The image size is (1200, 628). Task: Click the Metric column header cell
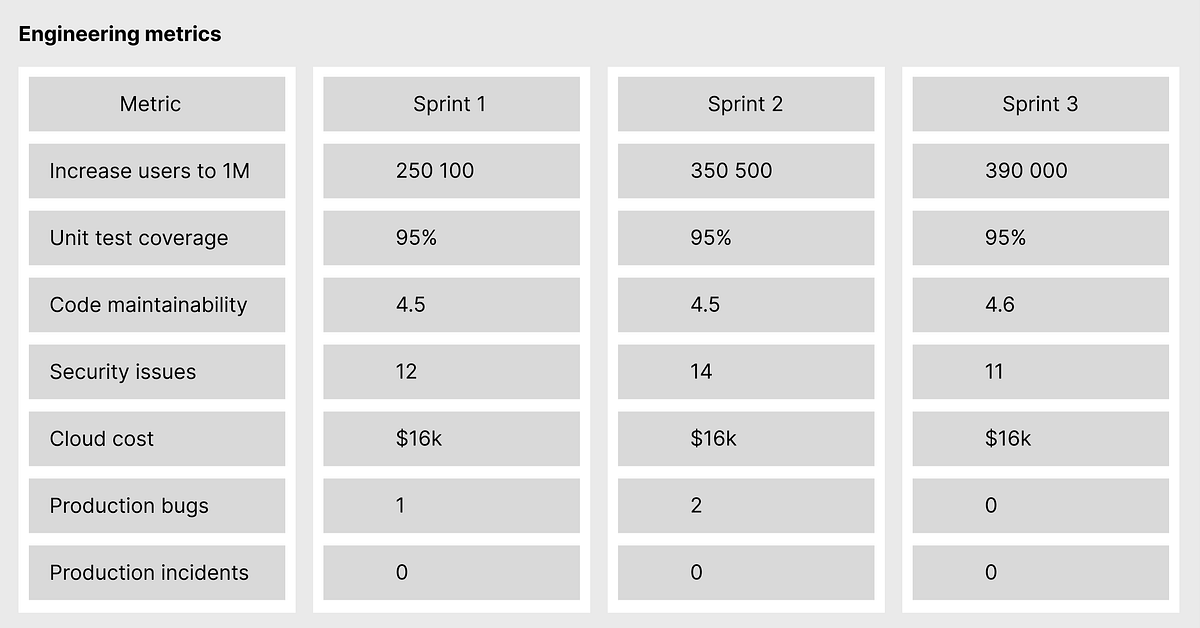157,104
